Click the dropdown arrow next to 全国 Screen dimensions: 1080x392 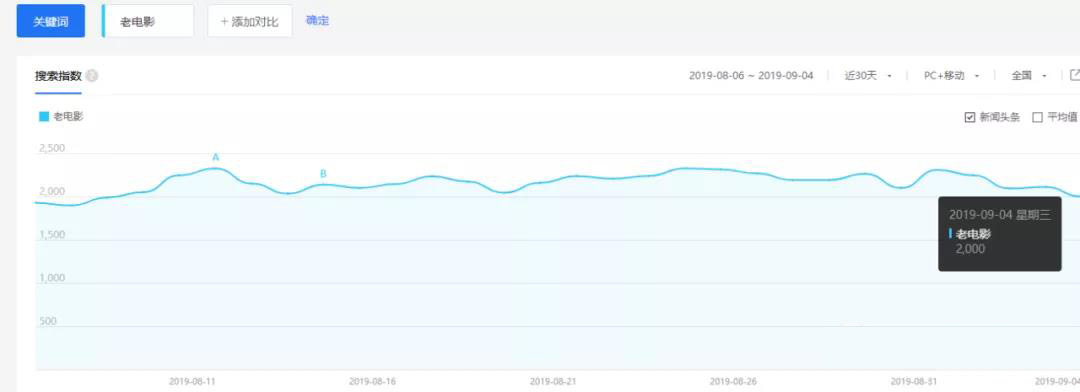coord(1044,76)
